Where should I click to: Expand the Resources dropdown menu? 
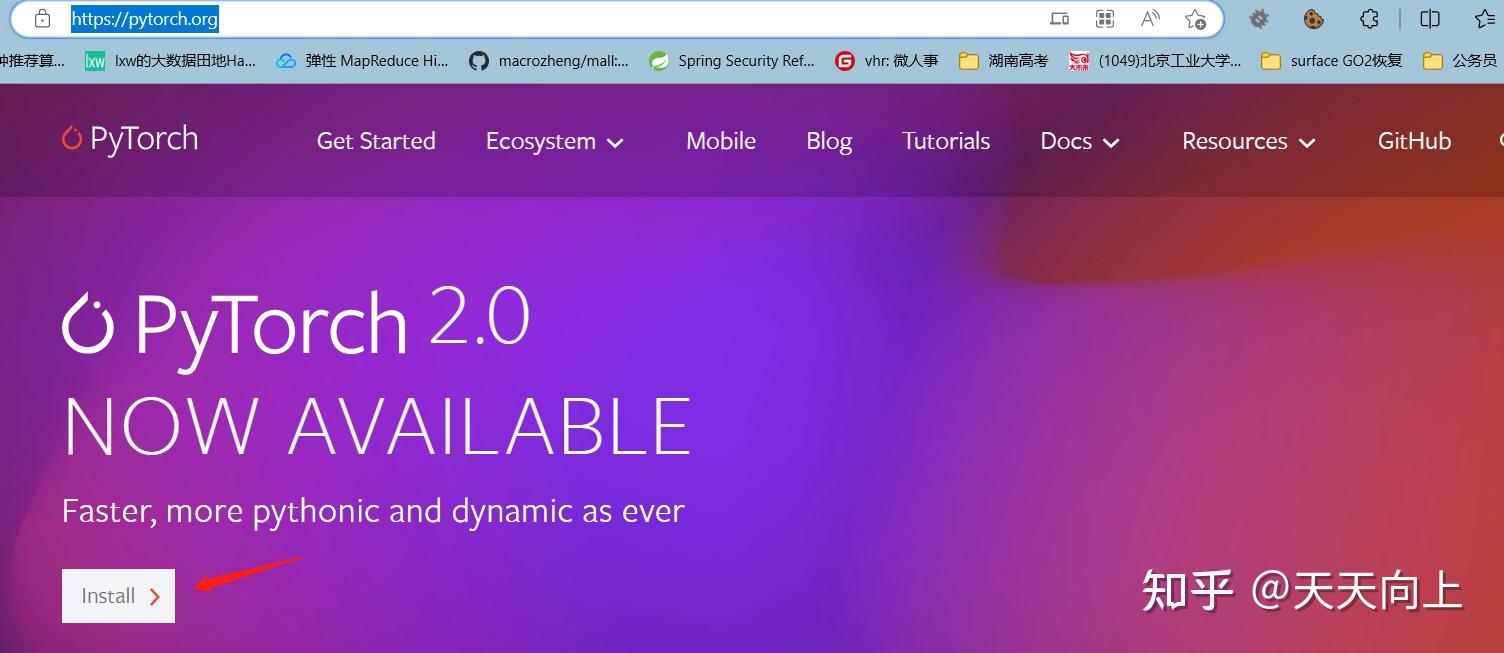1249,141
